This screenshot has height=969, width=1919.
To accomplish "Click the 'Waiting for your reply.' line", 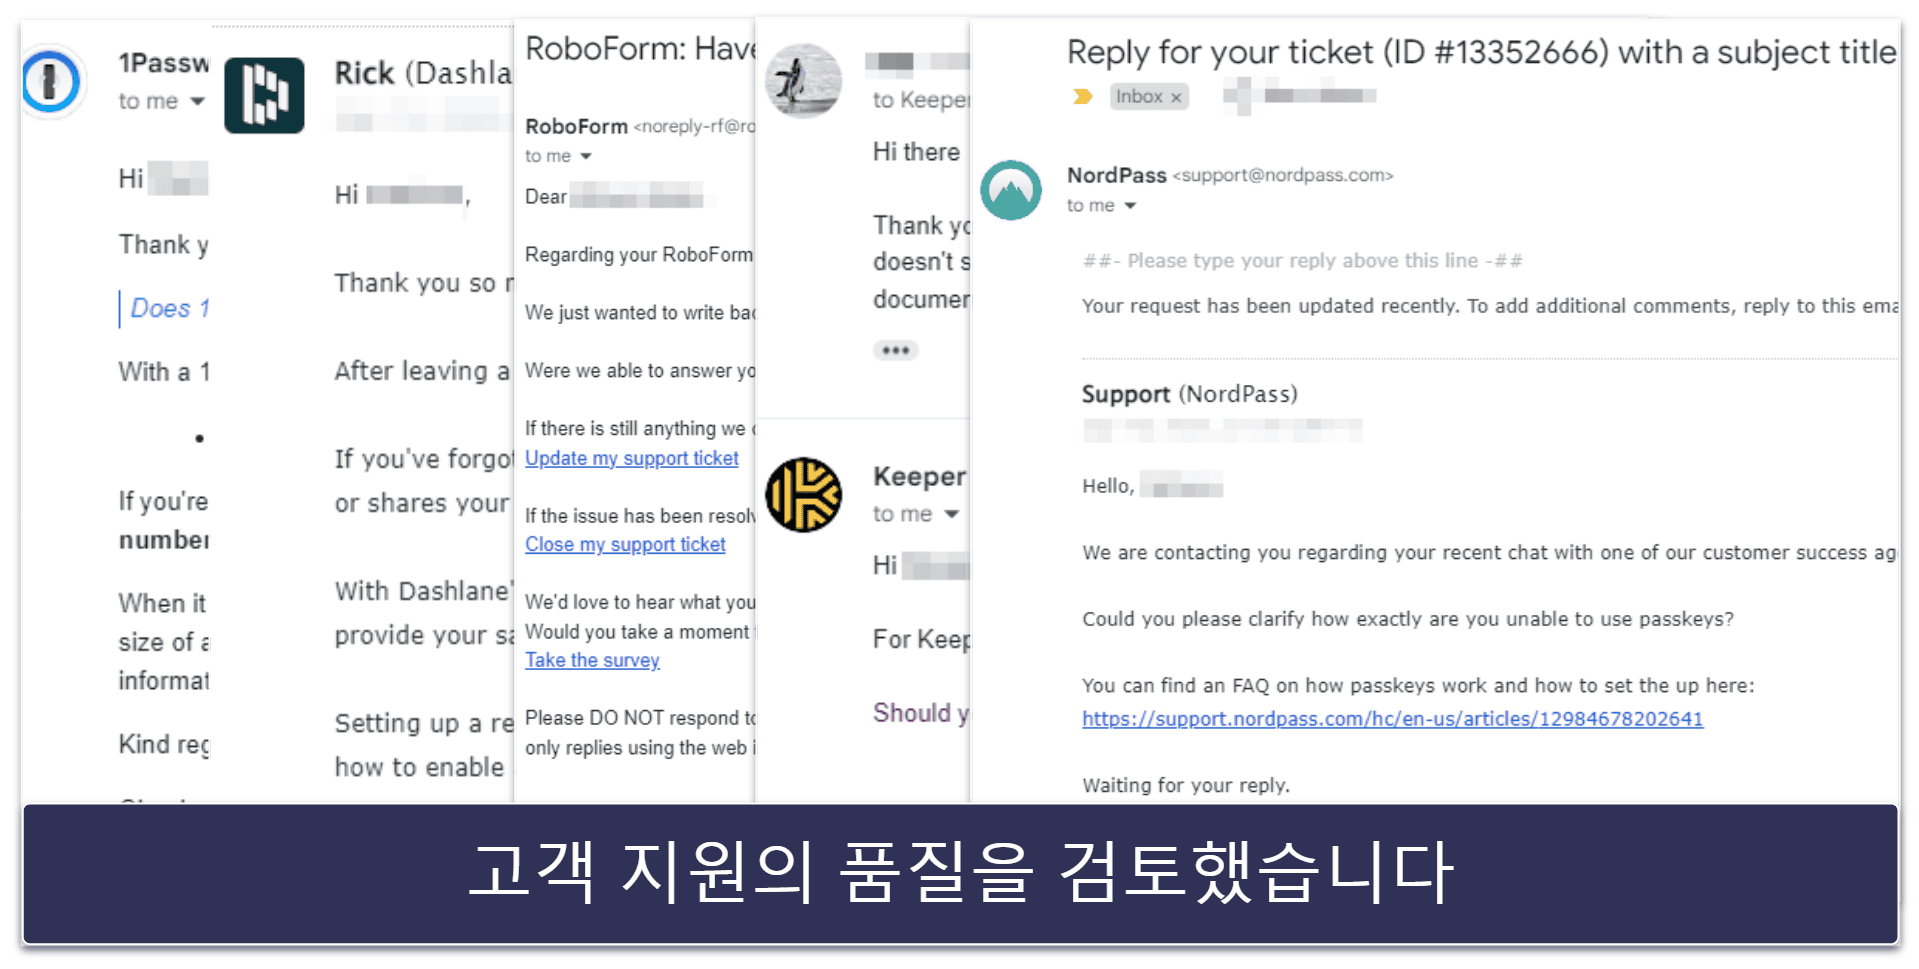I will [1185, 785].
